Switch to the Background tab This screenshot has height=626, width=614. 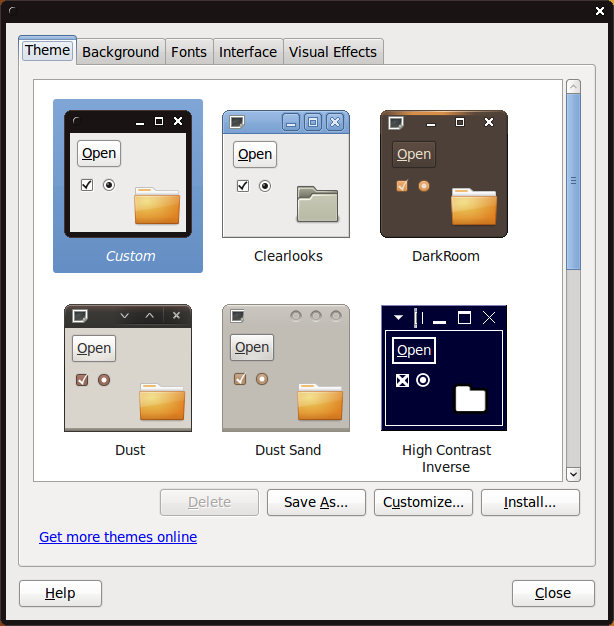click(x=121, y=52)
